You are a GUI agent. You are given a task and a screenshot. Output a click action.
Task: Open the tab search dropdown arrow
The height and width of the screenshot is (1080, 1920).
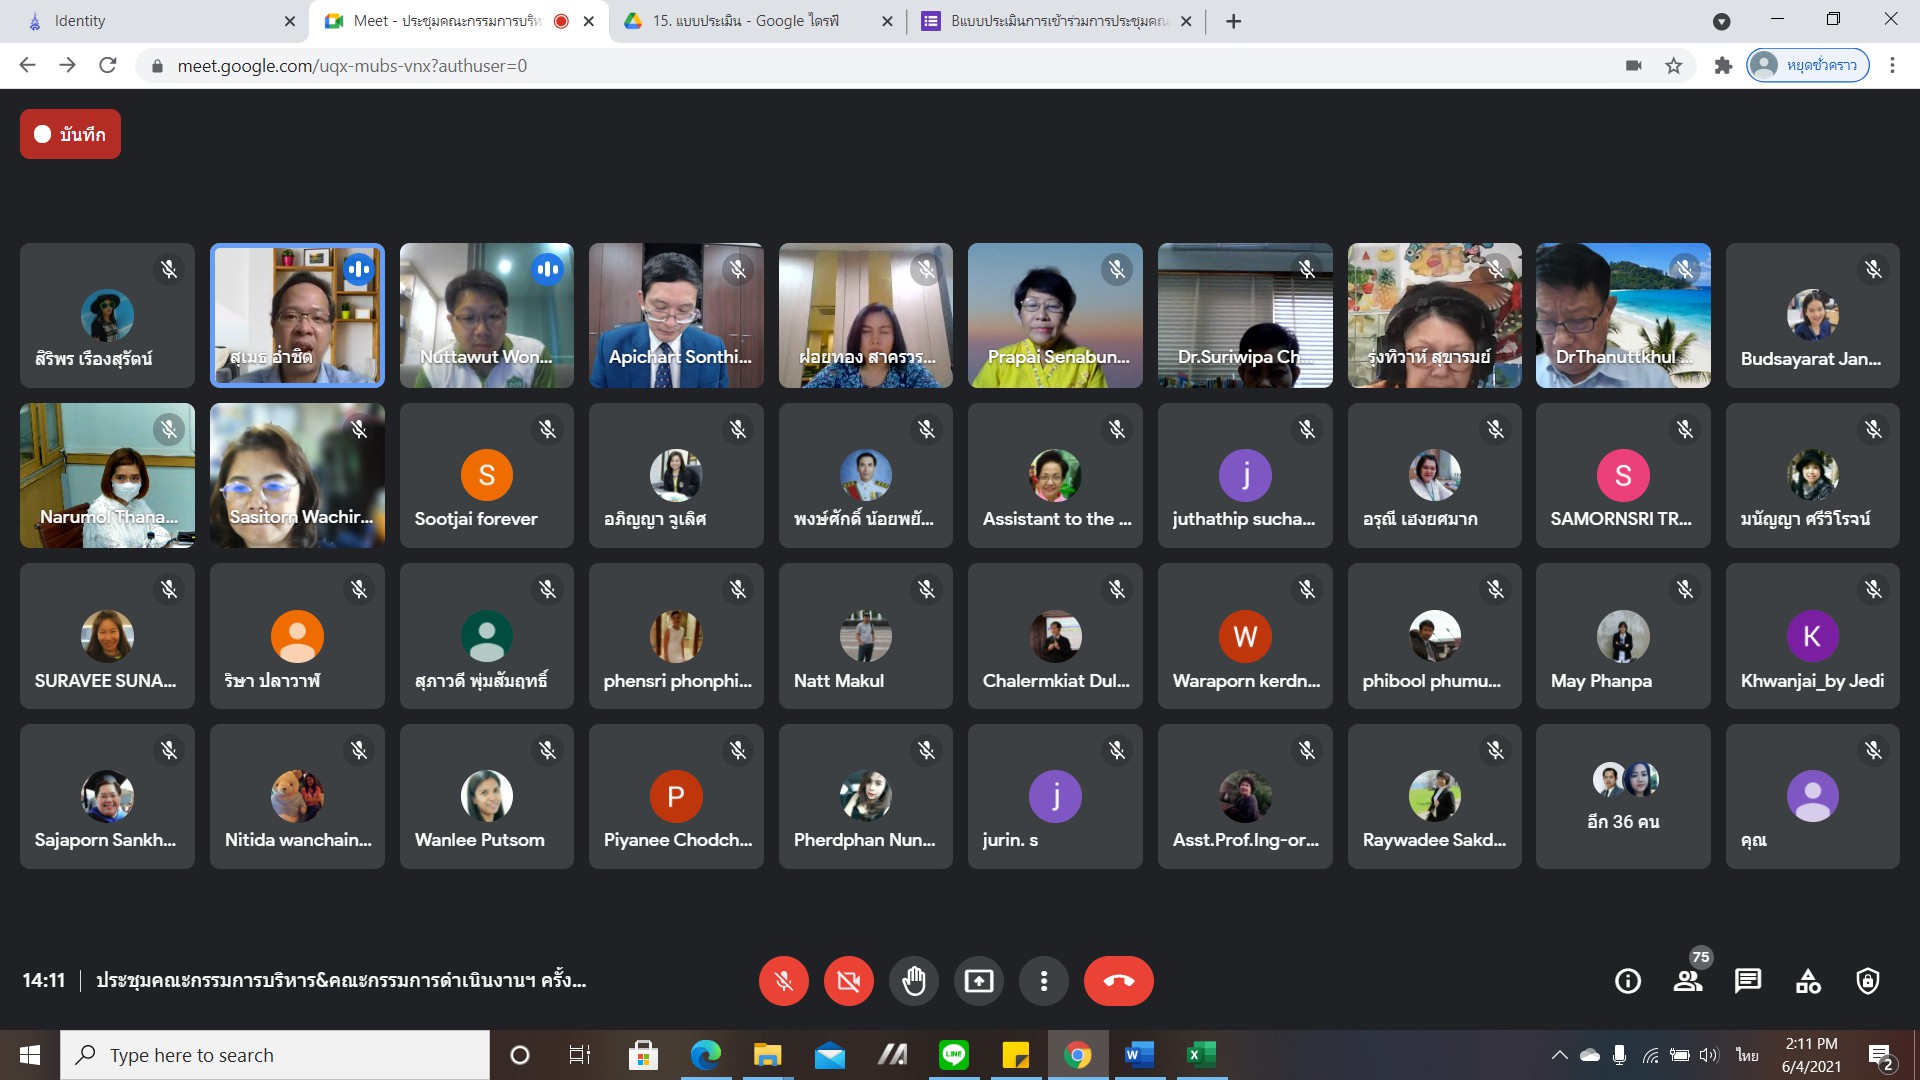coord(1721,21)
